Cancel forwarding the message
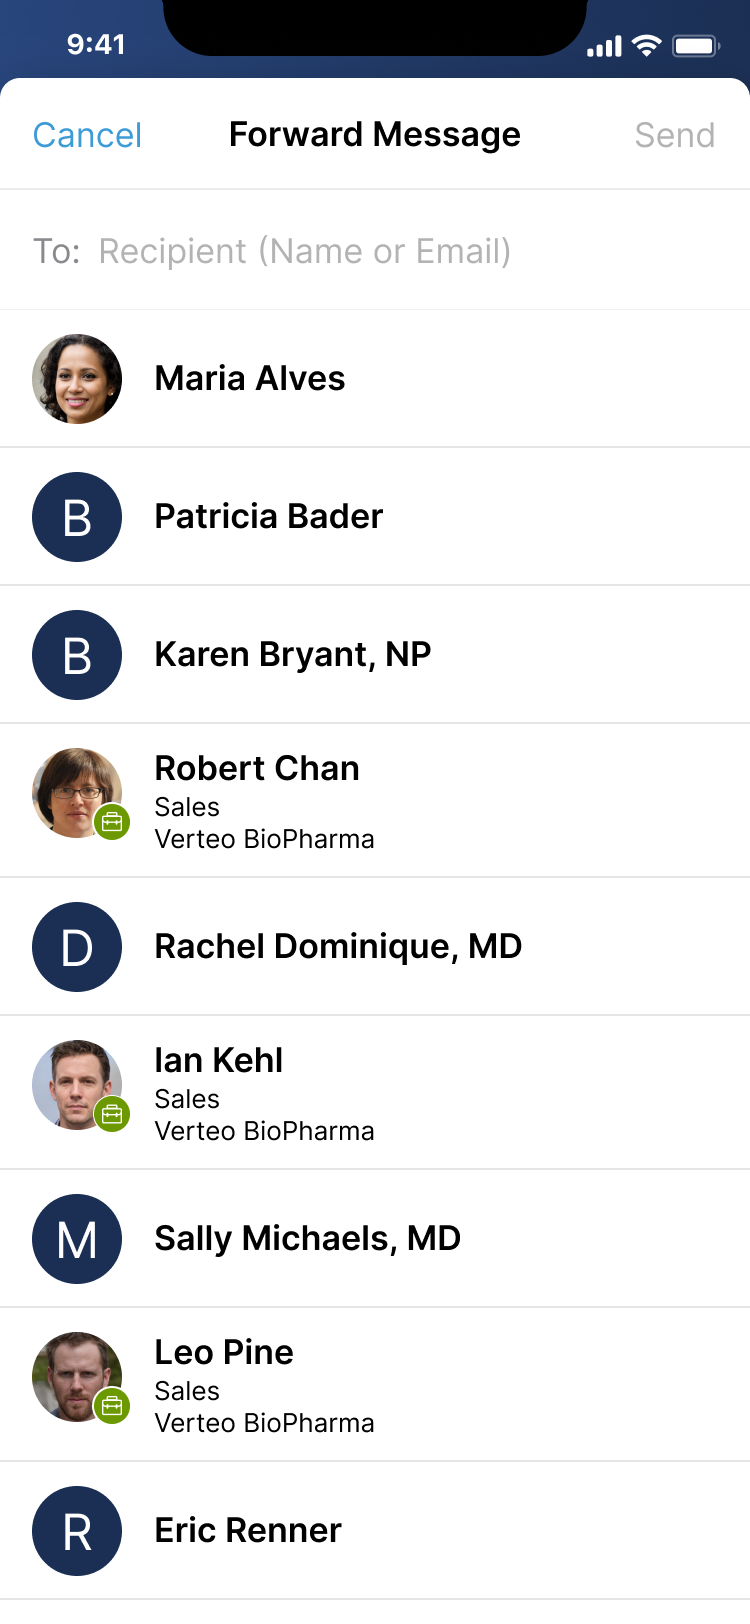750x1624 pixels. click(87, 135)
